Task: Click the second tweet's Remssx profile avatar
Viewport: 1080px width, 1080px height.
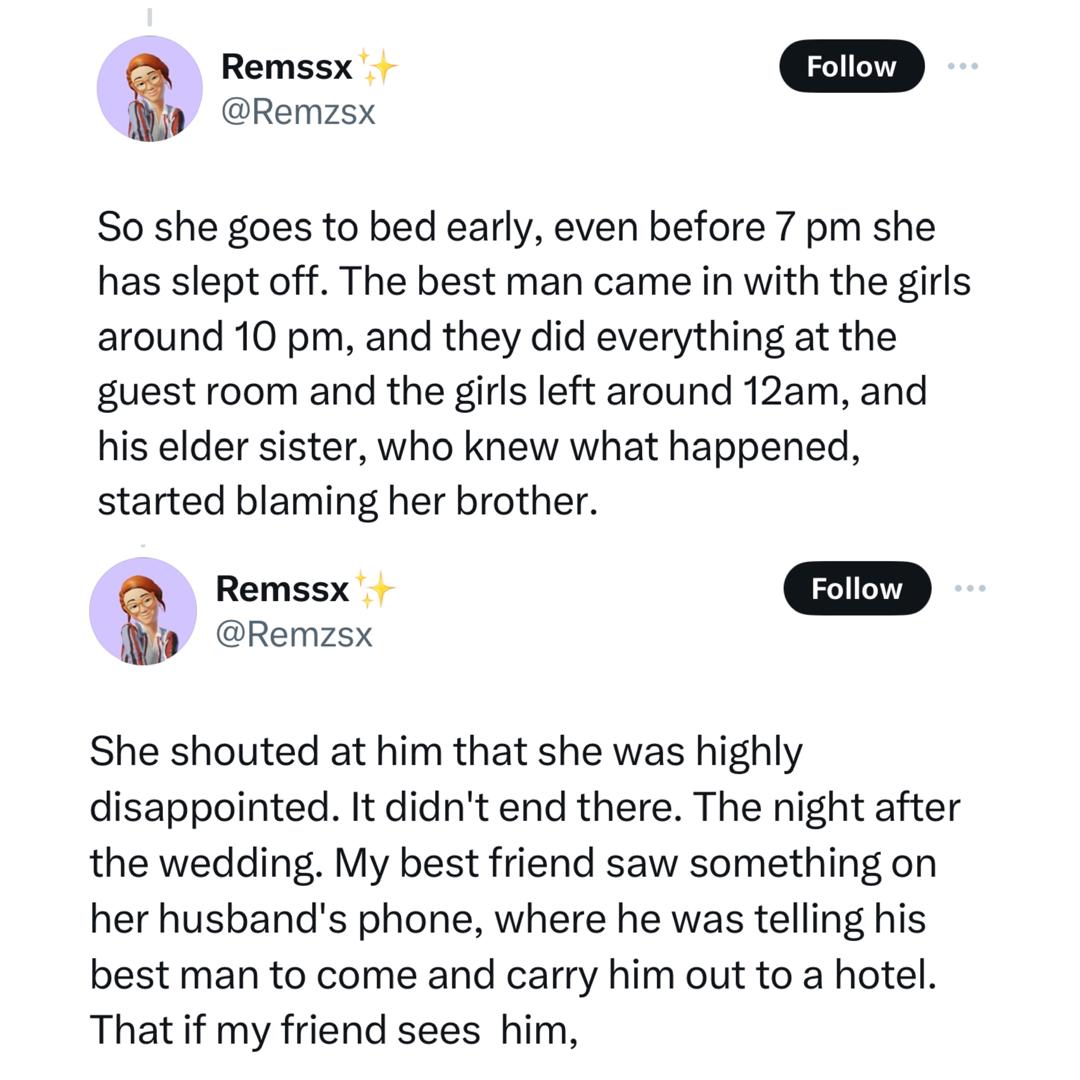Action: point(144,611)
